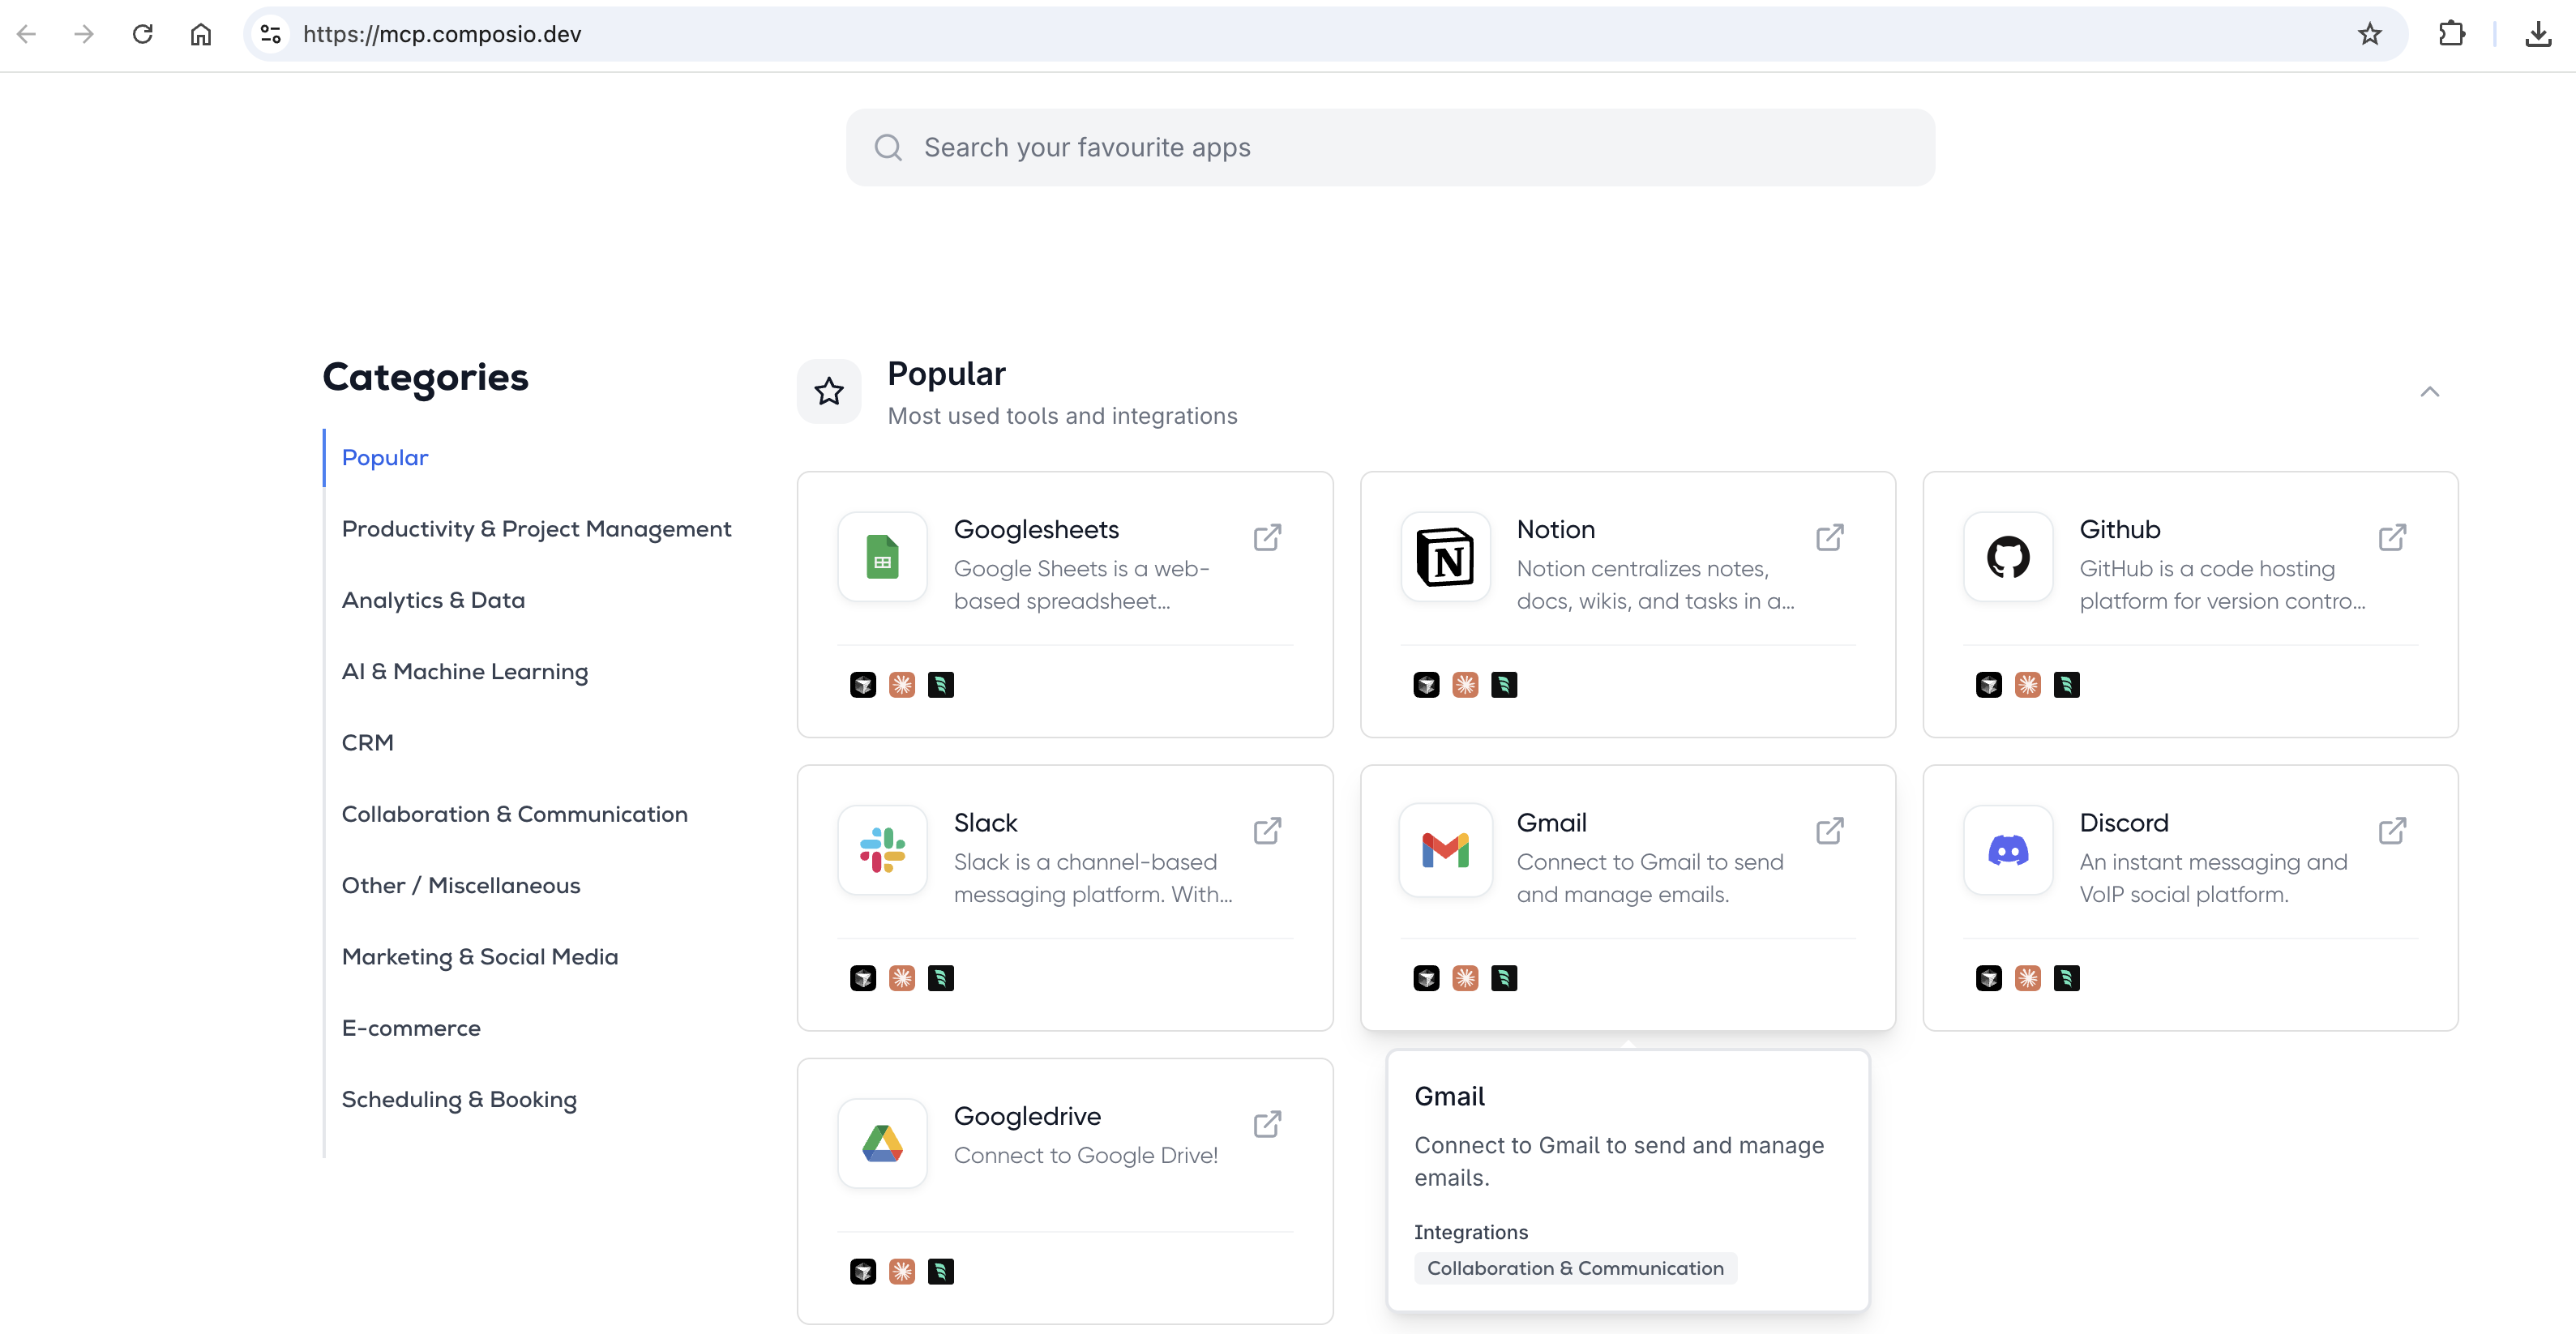The height and width of the screenshot is (1334, 2576).
Task: Click the Windsurf icon on the Googlesheets card
Action: point(941,685)
